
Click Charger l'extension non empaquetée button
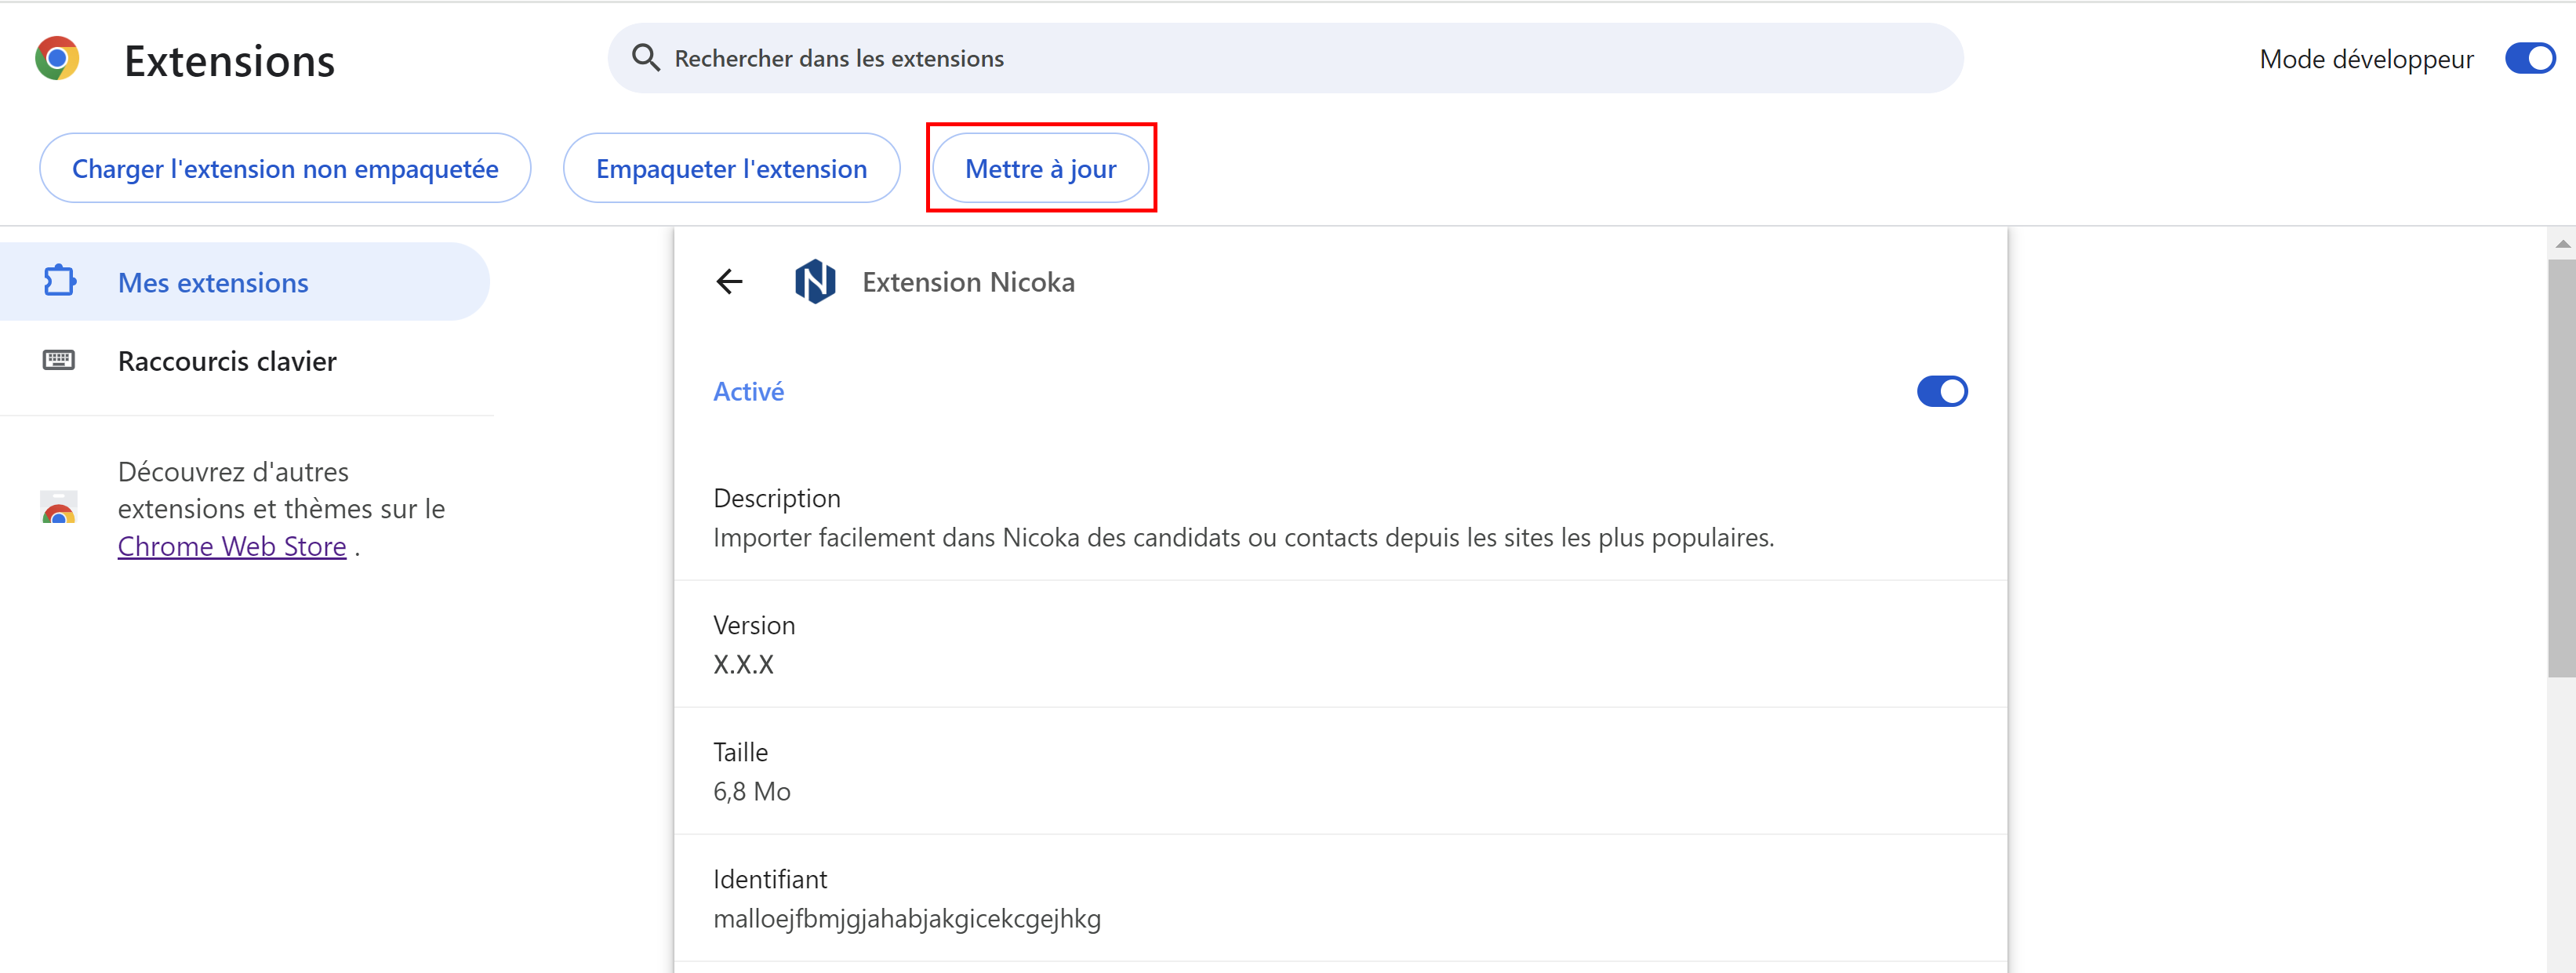pyautogui.click(x=285, y=168)
